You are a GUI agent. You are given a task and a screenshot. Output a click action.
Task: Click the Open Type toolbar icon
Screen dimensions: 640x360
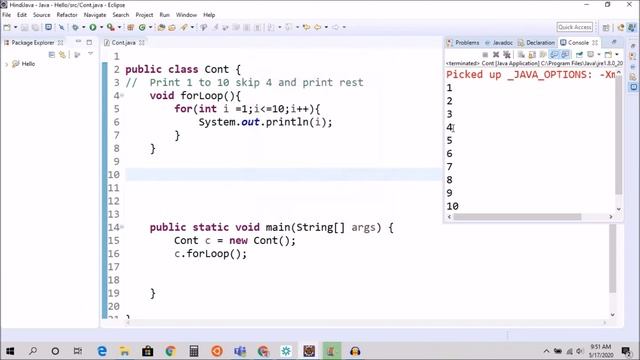(161, 27)
